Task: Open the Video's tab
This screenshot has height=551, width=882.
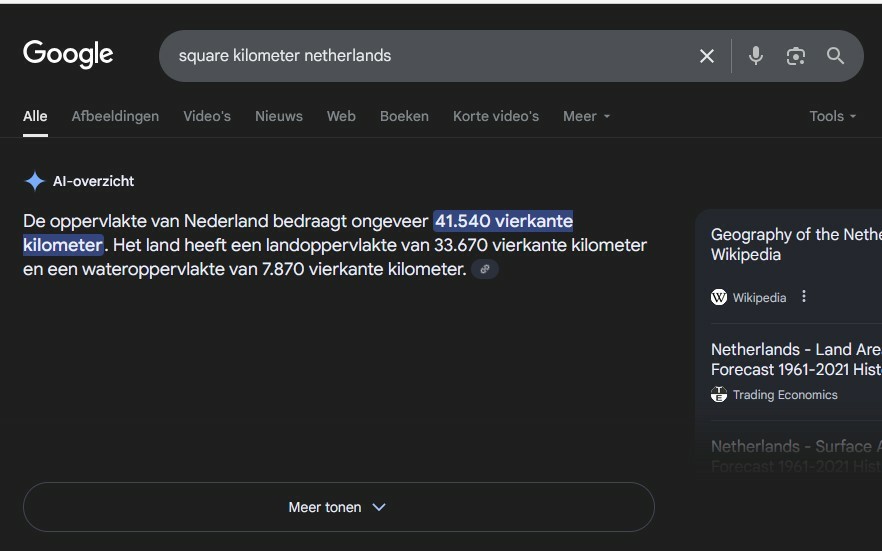Action: click(207, 116)
